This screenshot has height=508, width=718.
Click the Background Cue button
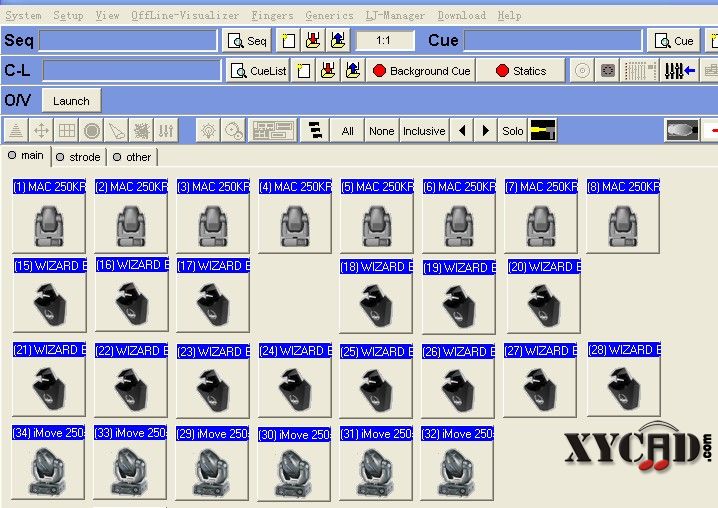coord(421,71)
